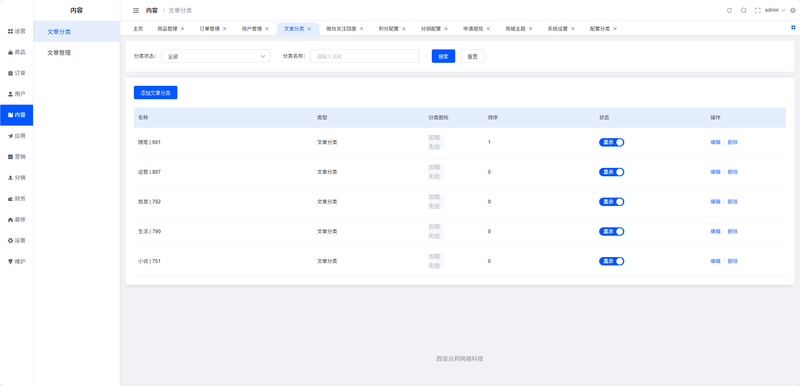This screenshot has width=800, height=386.
Task: Open the 运营 section in the left sidebar
Action: coord(16,31)
